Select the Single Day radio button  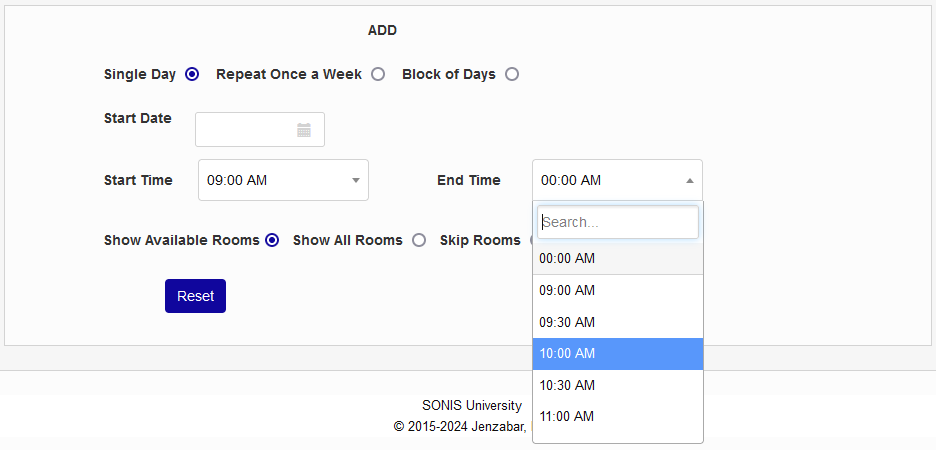coord(192,74)
